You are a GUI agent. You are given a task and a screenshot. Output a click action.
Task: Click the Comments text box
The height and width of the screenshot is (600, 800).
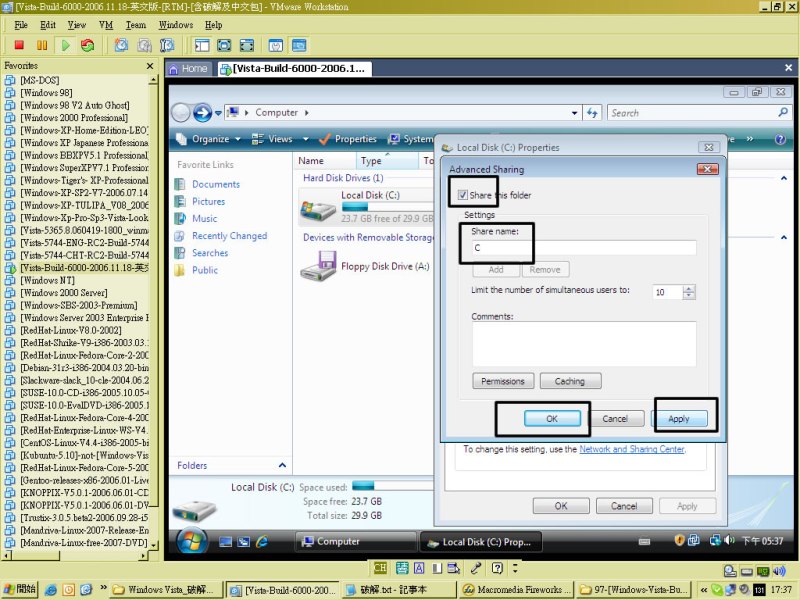584,344
